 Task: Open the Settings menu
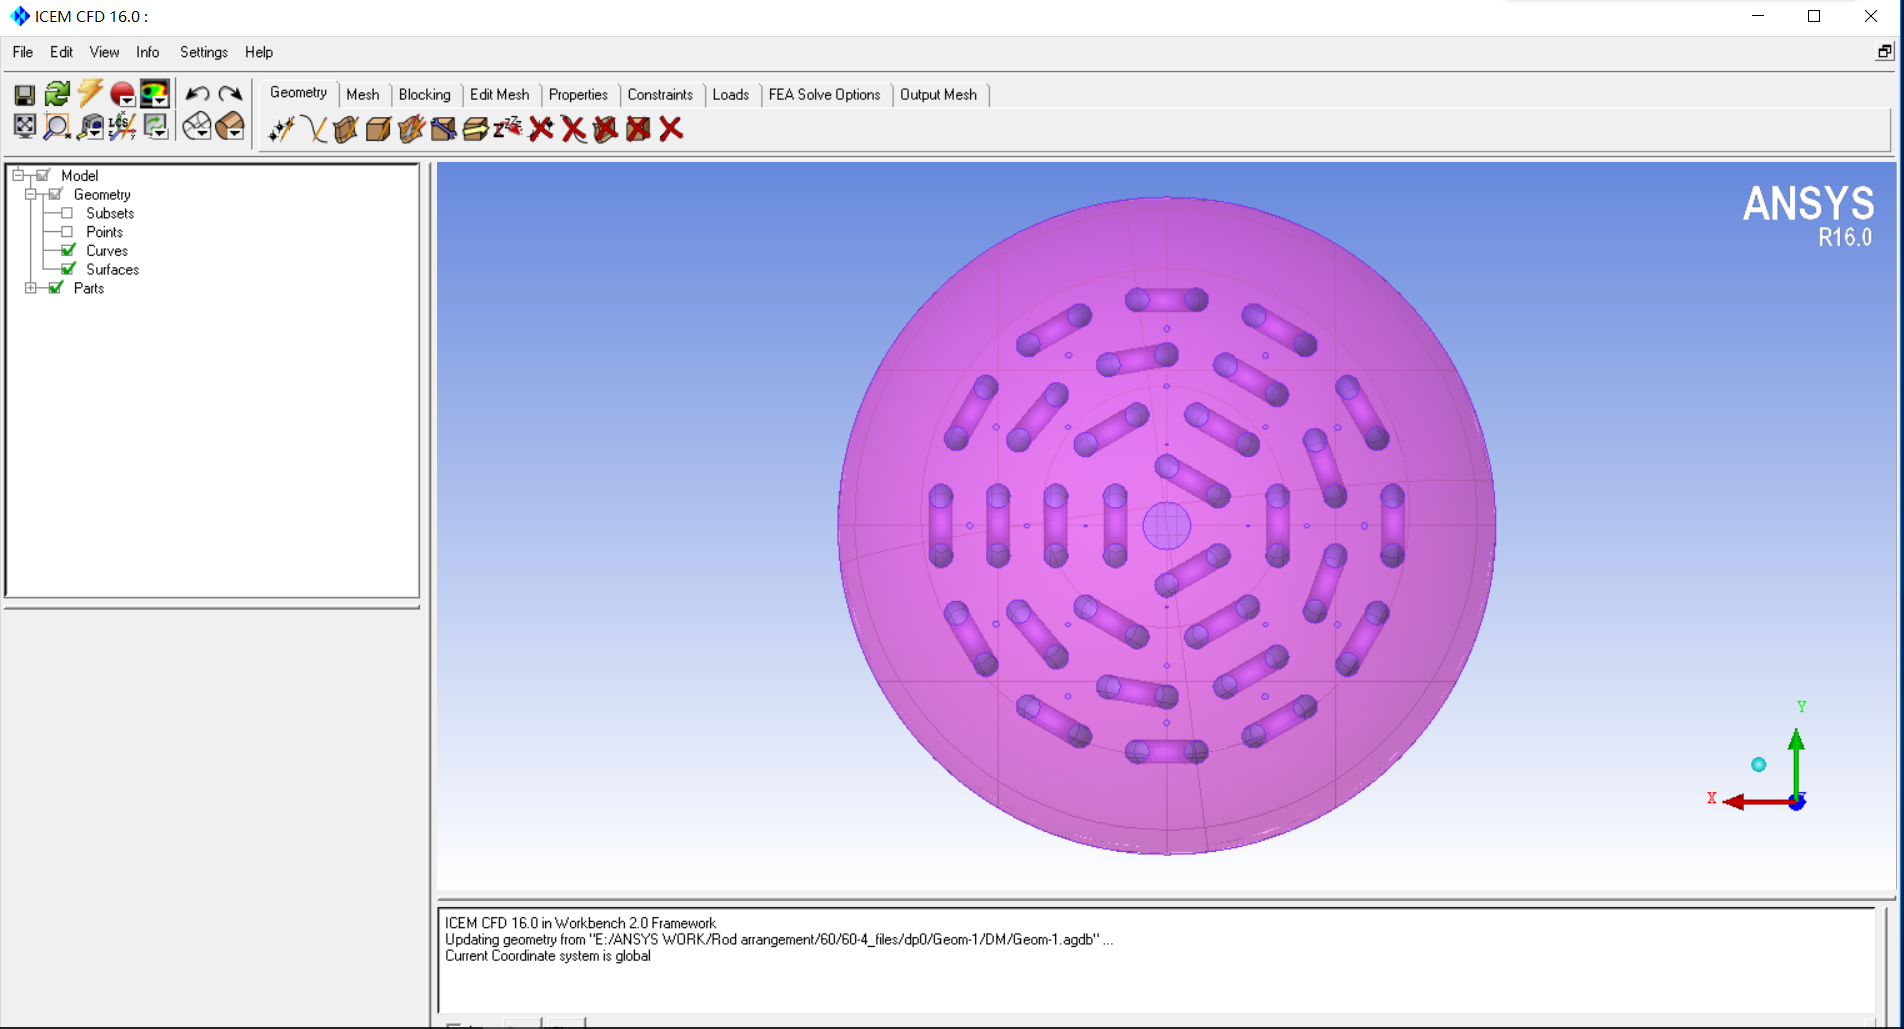(203, 52)
